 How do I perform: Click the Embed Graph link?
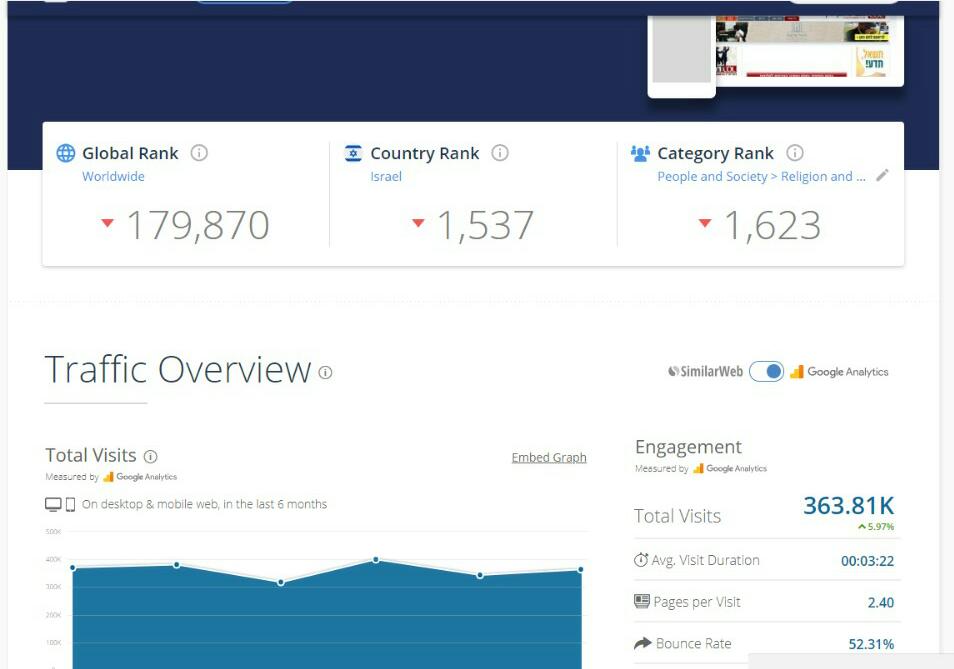pyautogui.click(x=549, y=458)
